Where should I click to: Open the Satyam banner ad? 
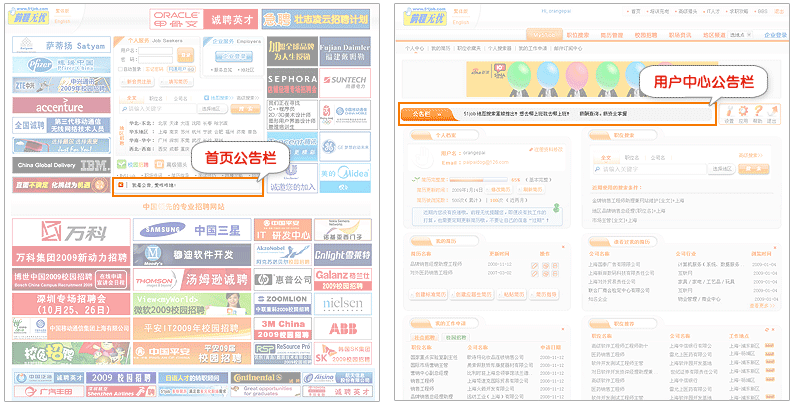(61, 45)
